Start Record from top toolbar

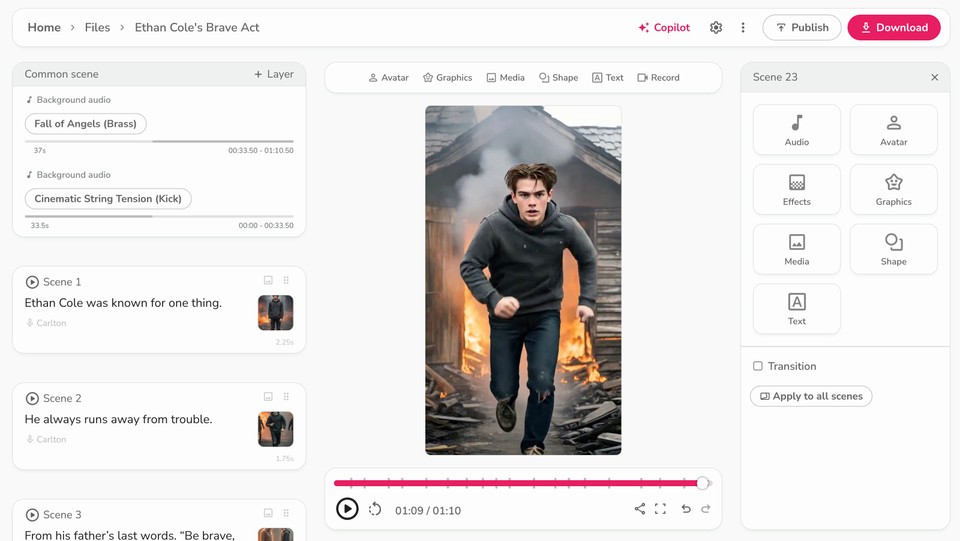(659, 78)
